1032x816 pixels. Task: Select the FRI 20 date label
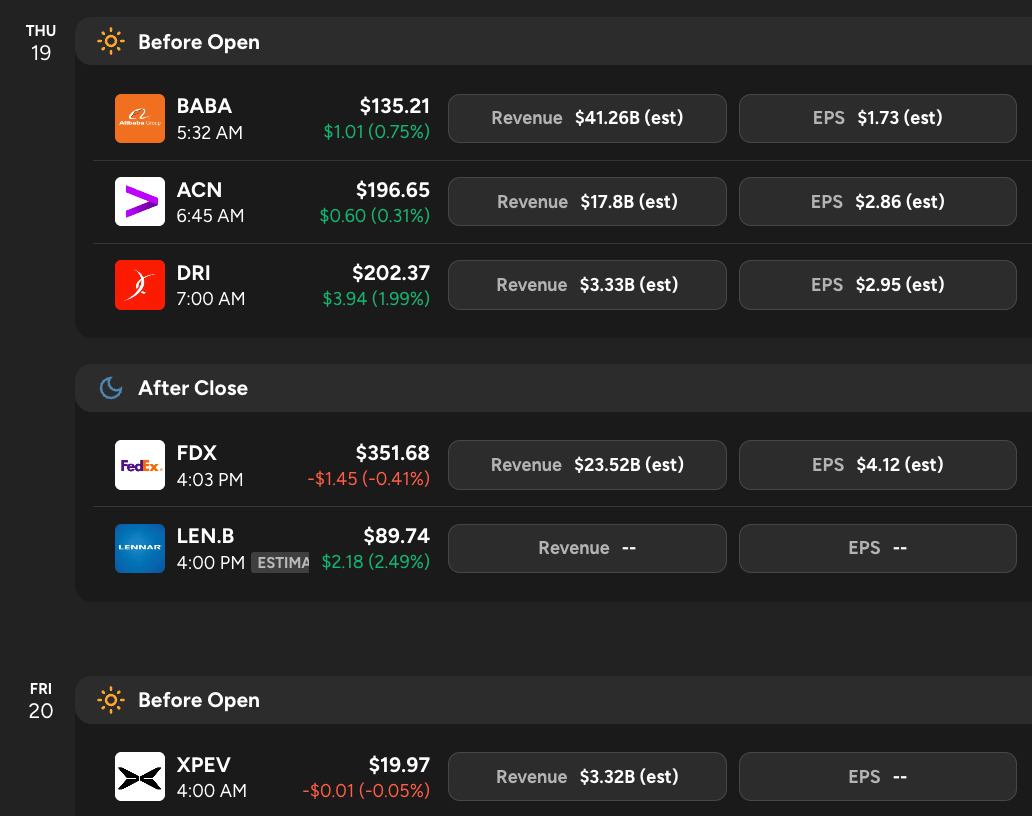(41, 701)
